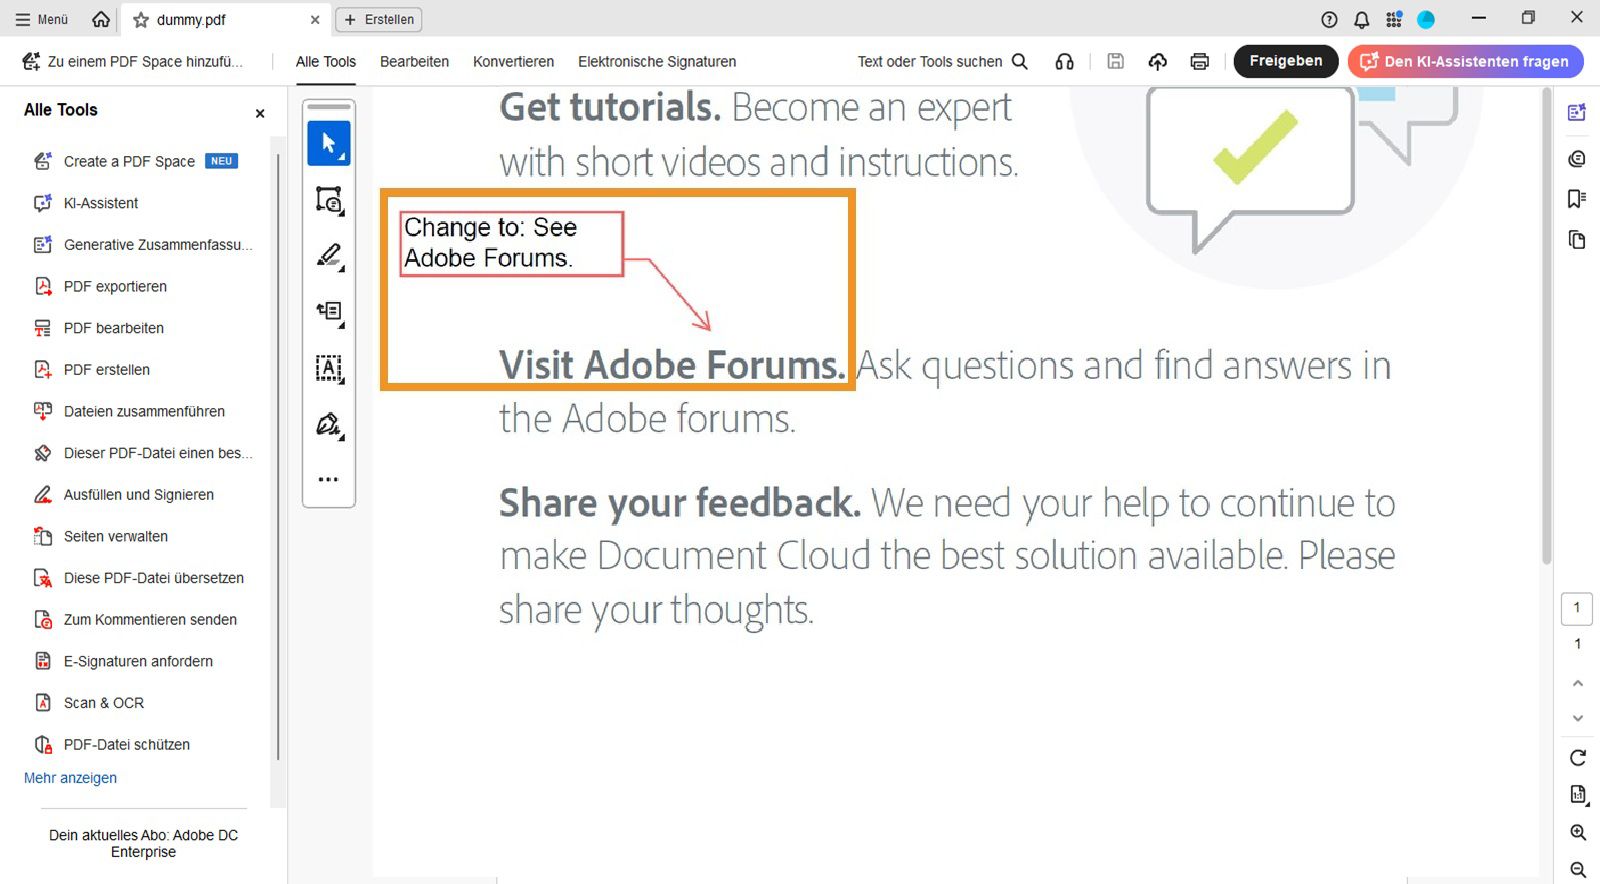The height and width of the screenshot is (884, 1600).
Task: View notifications bell
Action: (x=1362, y=19)
